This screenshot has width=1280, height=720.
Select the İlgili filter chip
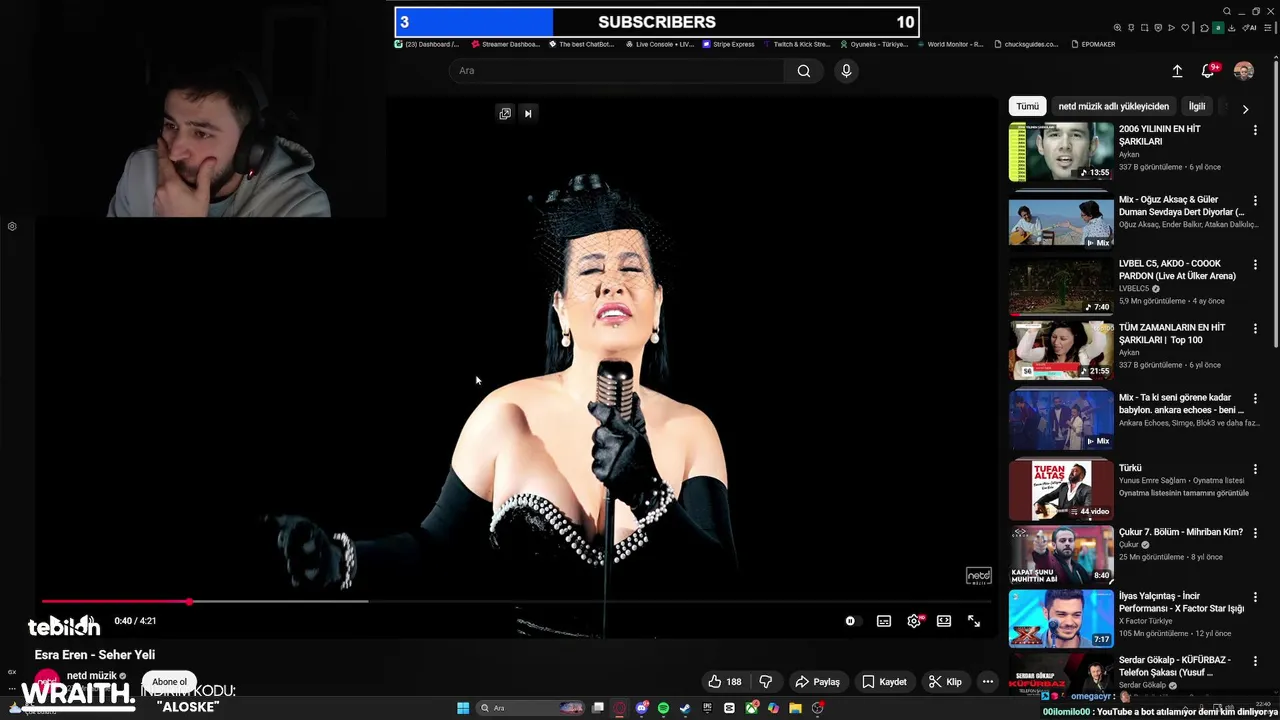(1196, 106)
